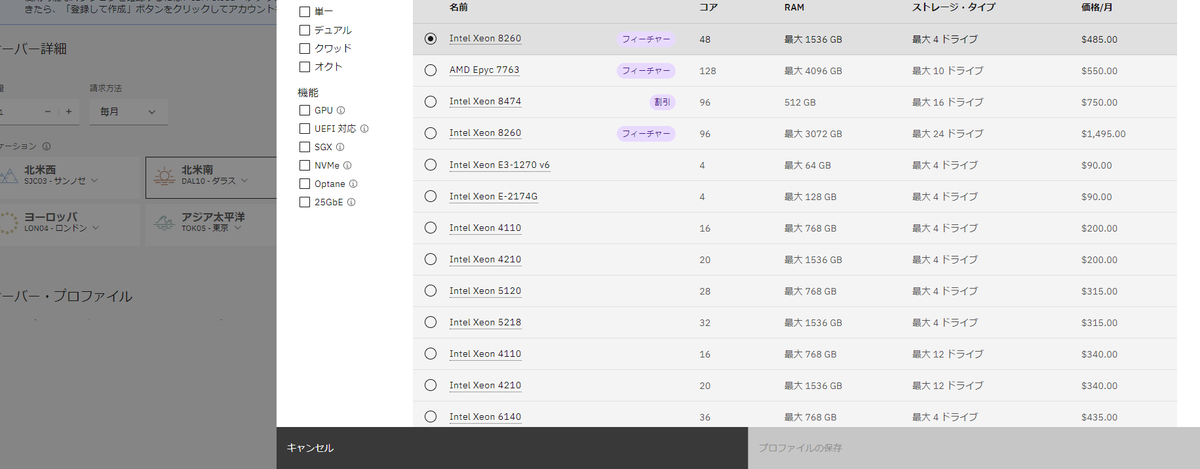The image size is (1200, 469).
Task: Enable the SGX feature checkbox
Action: [305, 147]
